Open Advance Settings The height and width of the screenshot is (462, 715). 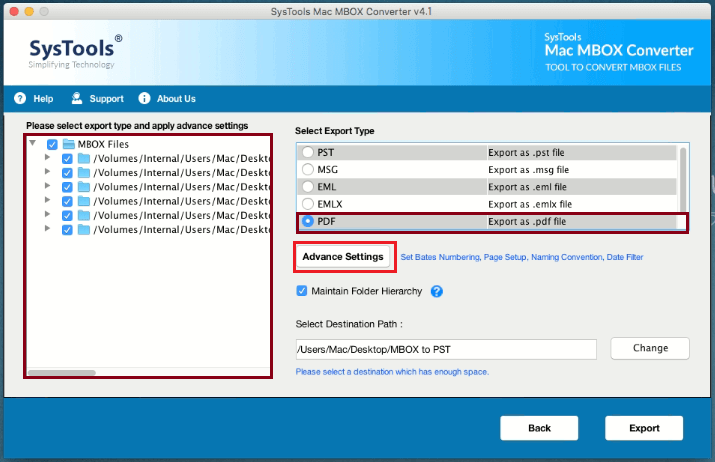343,257
